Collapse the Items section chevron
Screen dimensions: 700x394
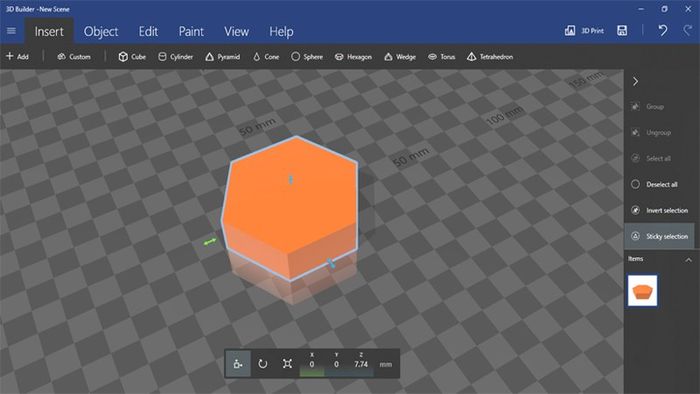[688, 260]
